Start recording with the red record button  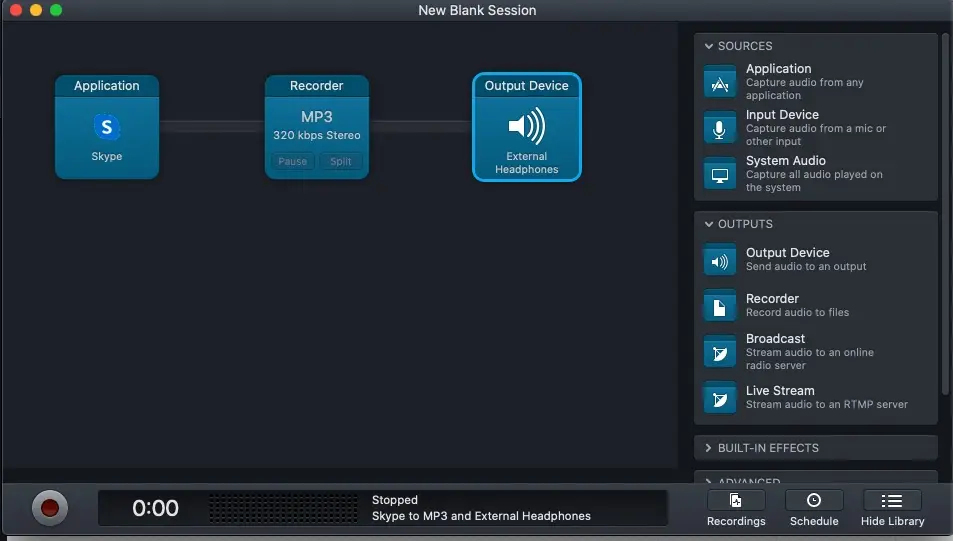point(49,508)
